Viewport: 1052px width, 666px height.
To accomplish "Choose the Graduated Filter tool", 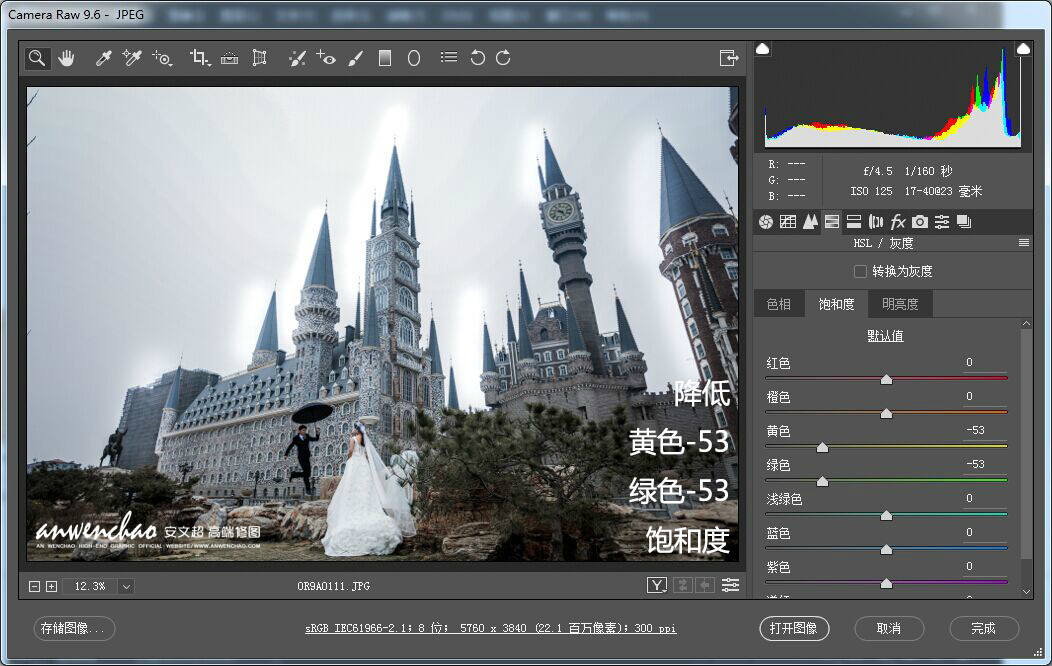I will coord(384,58).
